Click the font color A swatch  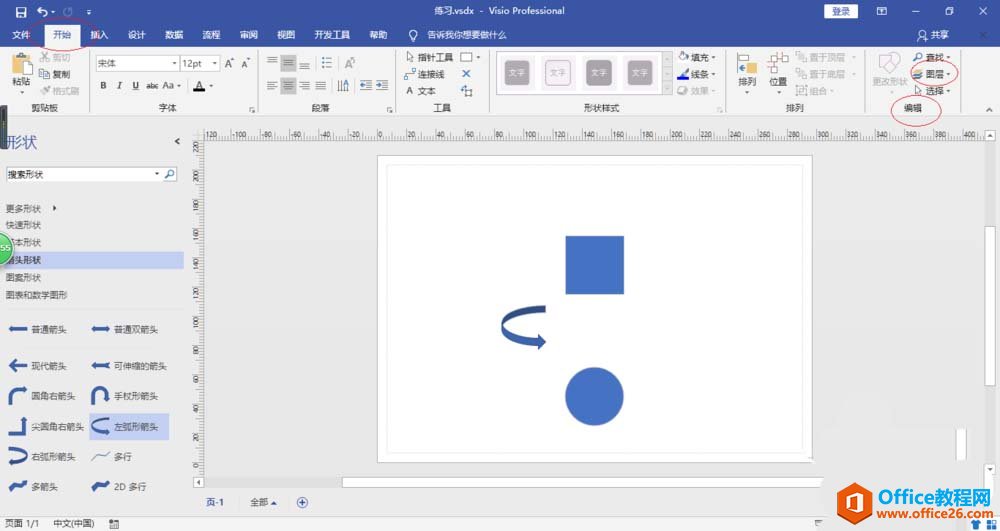click(x=199, y=86)
